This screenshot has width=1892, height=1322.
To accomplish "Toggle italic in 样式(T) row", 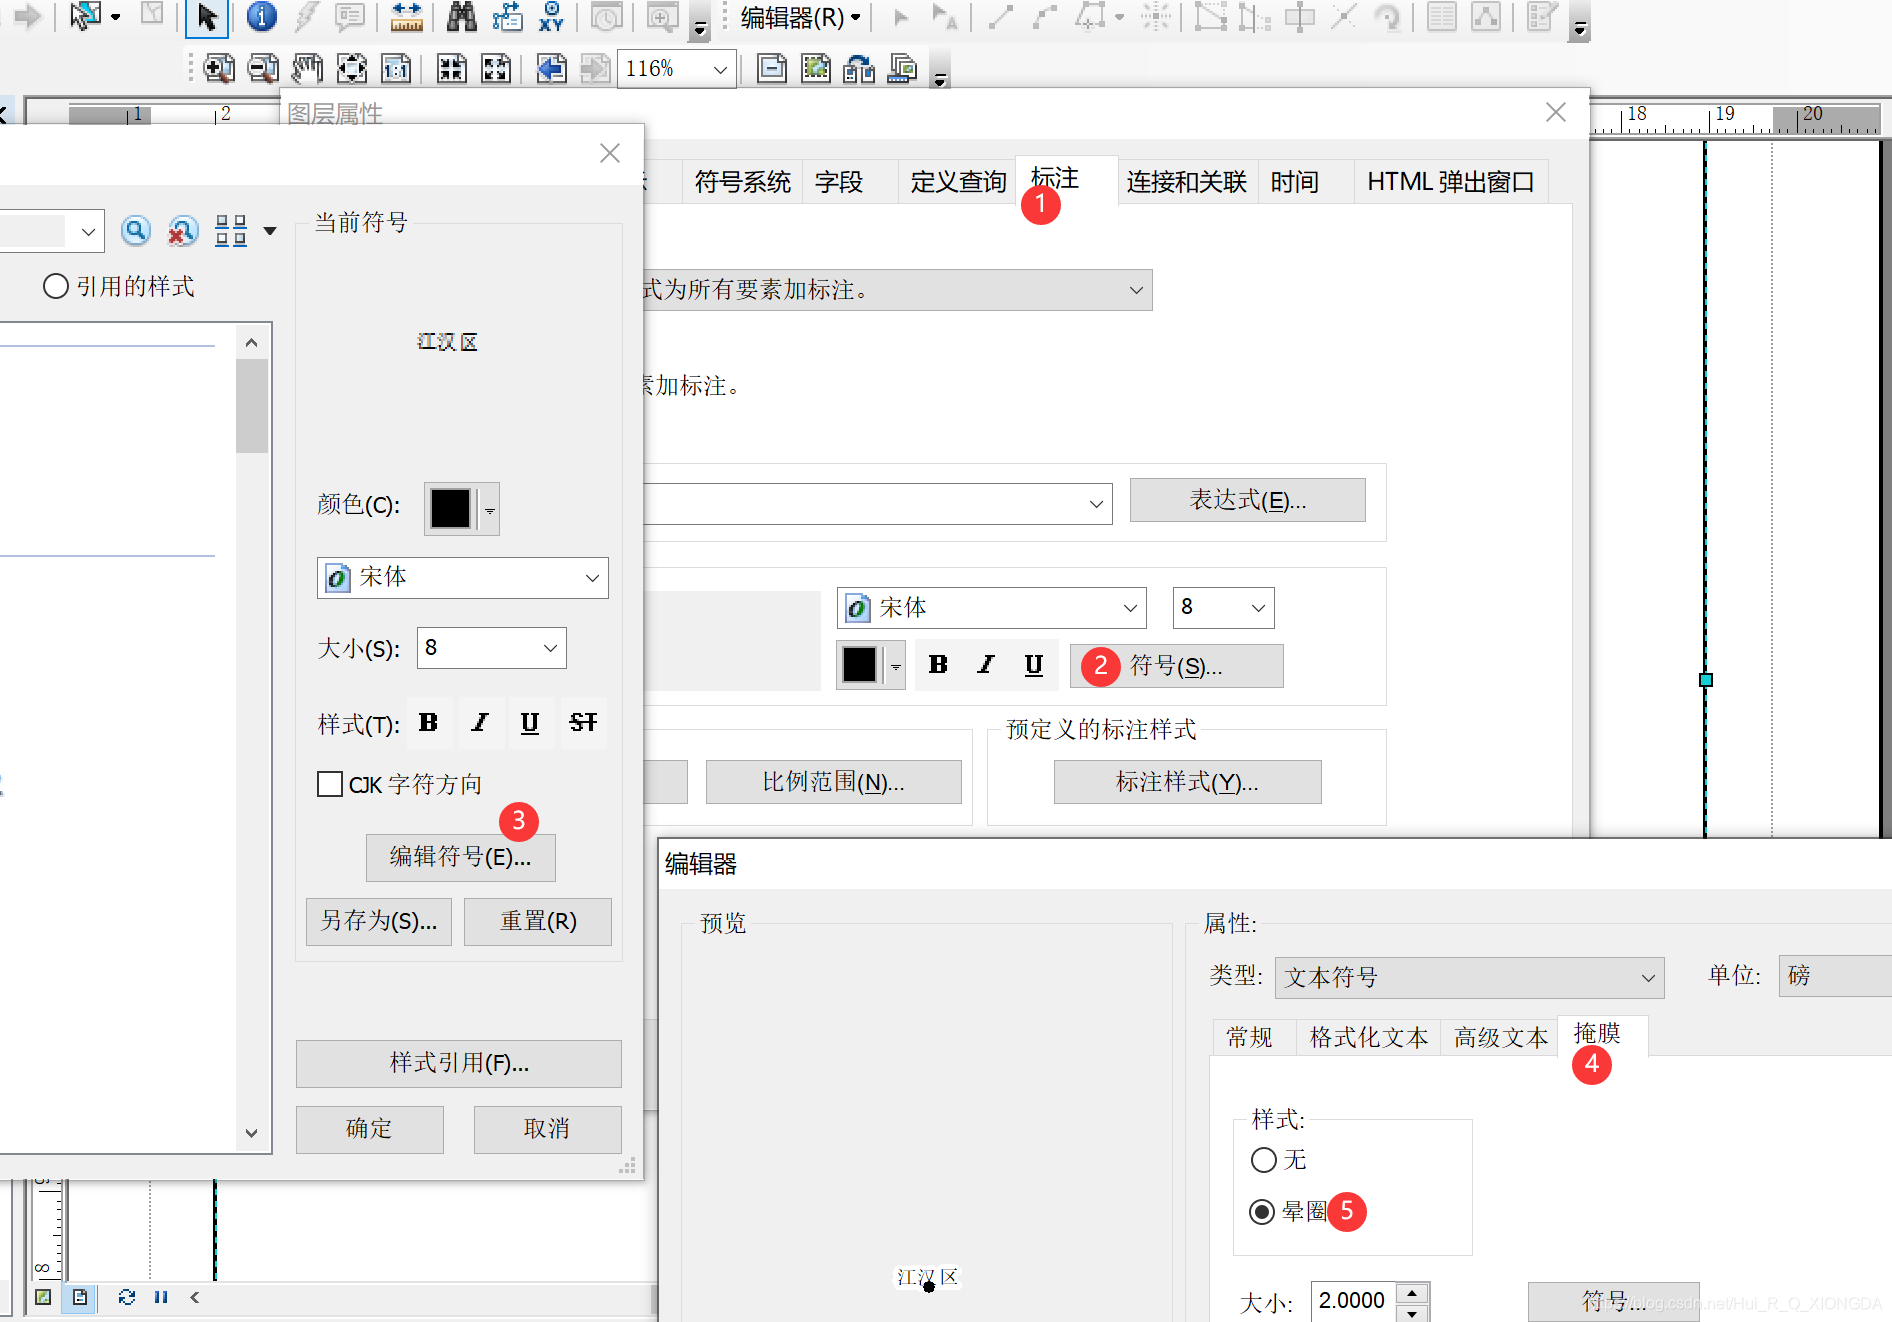I will (x=480, y=722).
